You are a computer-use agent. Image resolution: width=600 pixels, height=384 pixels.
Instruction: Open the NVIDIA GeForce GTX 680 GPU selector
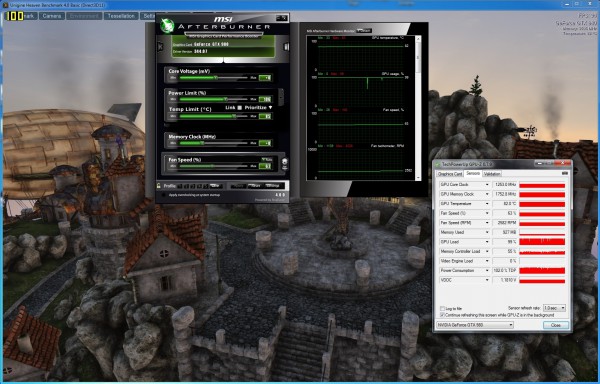point(474,325)
